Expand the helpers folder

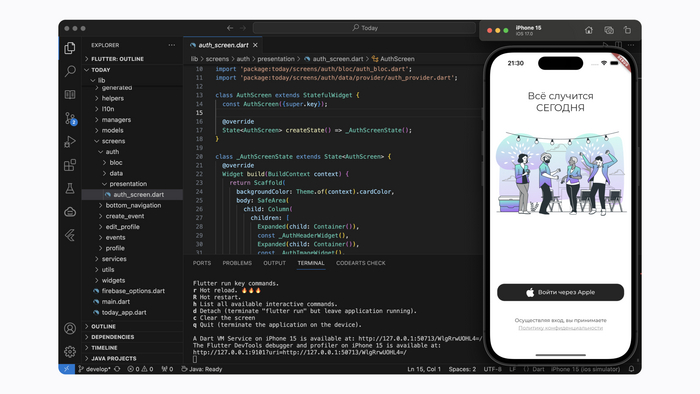tap(133, 98)
